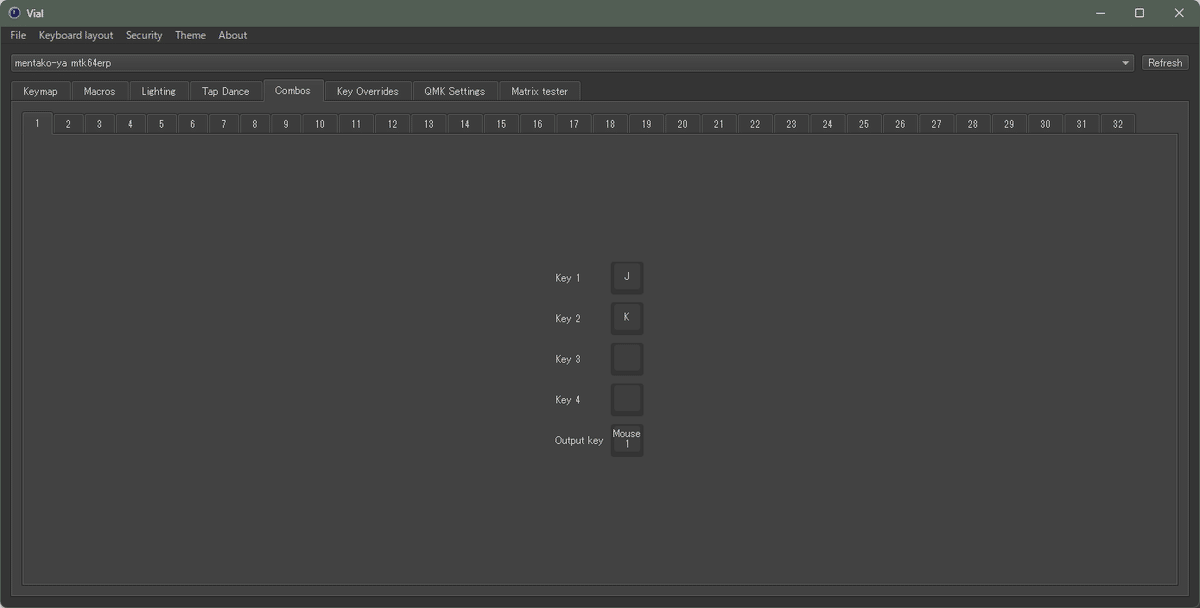Click the Vial app icon in title bar
This screenshot has height=608, width=1200.
[x=14, y=13]
